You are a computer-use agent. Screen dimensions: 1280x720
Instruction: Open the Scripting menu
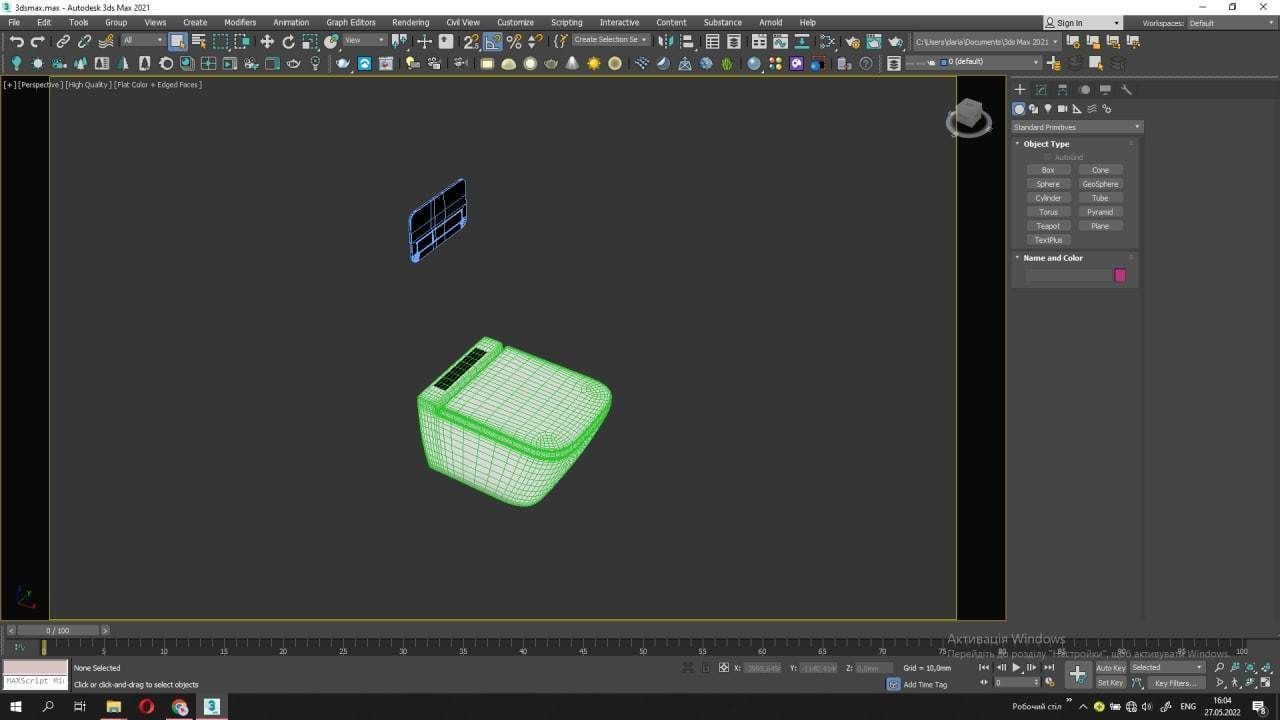click(566, 22)
